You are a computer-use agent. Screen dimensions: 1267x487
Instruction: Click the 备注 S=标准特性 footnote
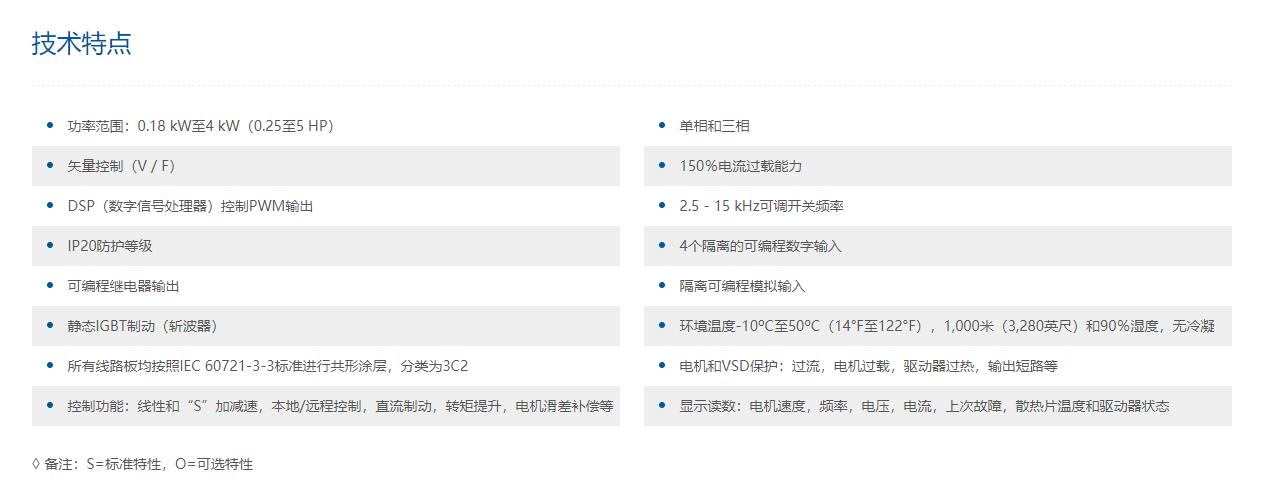click(x=142, y=464)
